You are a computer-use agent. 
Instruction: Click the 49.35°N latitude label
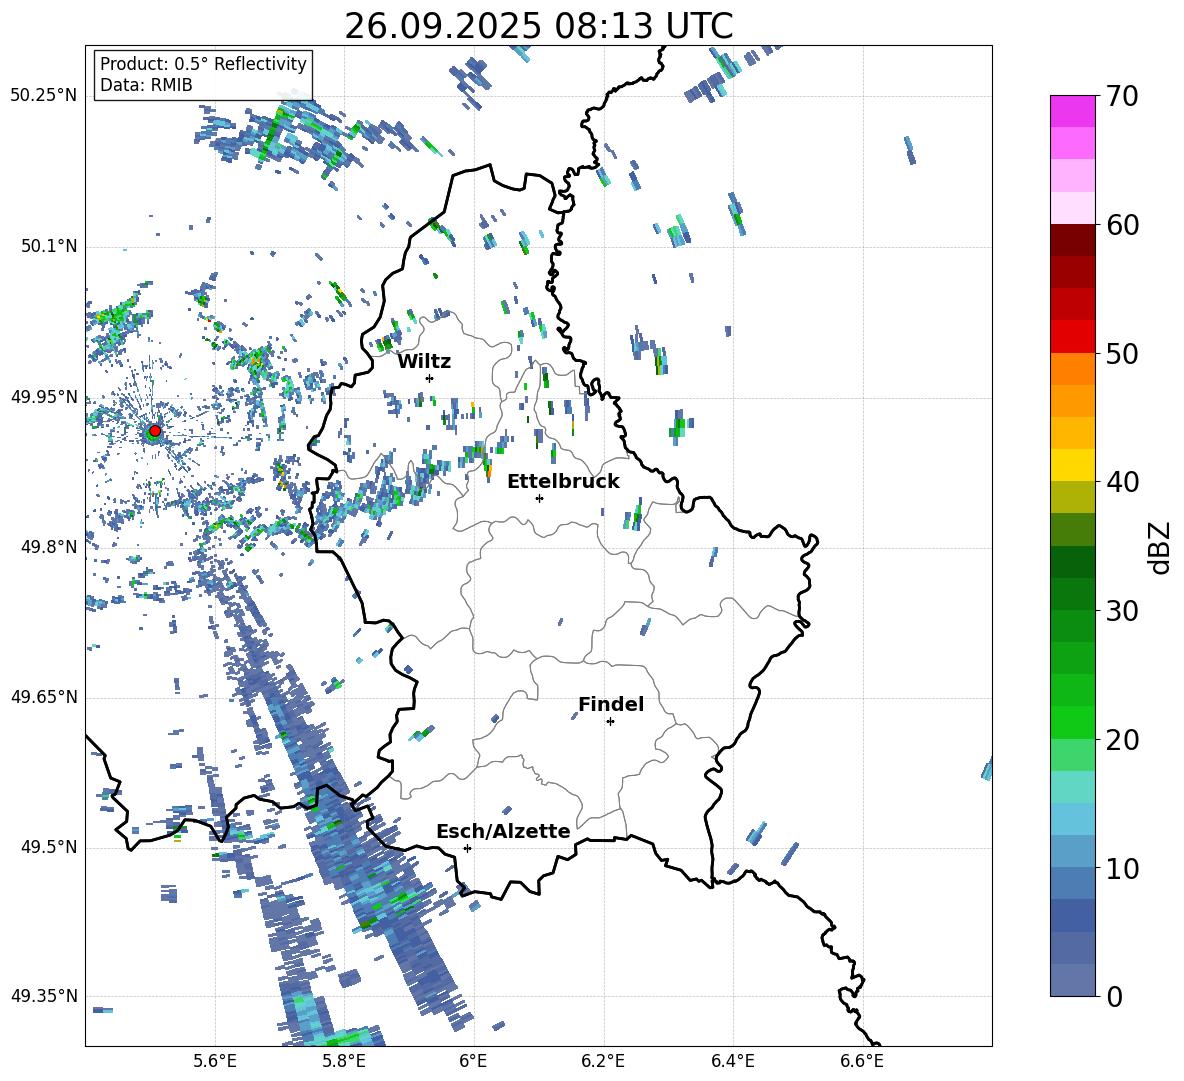click(x=44, y=996)
